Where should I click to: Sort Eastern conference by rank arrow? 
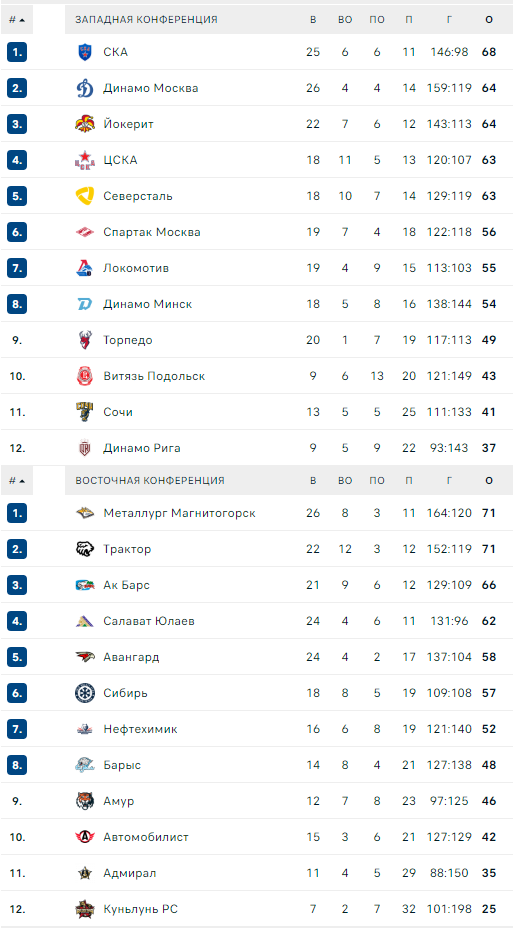click(x=17, y=481)
